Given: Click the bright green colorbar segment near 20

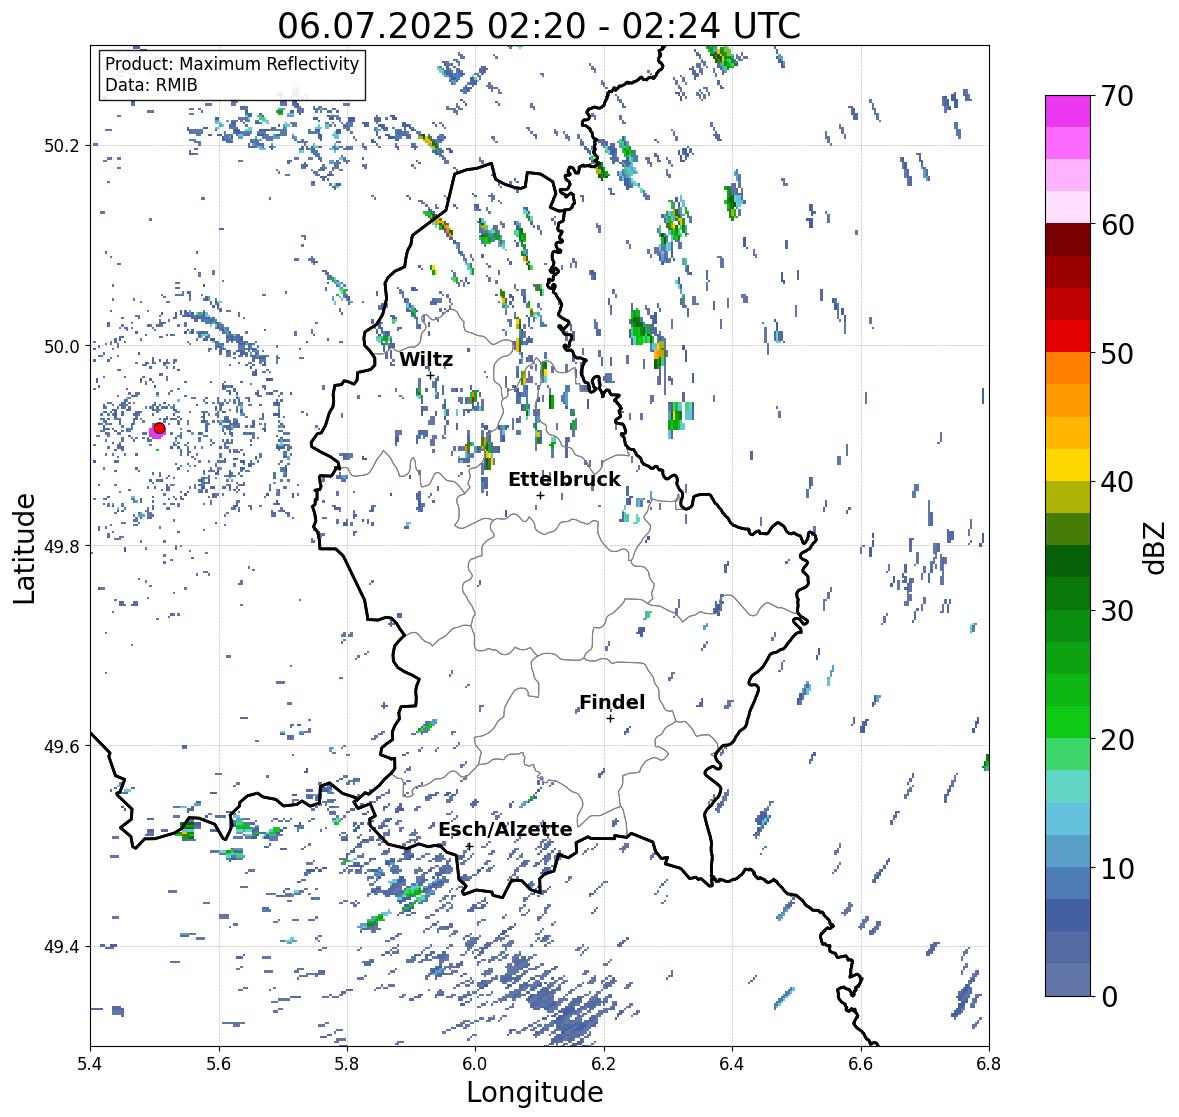Looking at the screenshot, I should (x=1068, y=722).
